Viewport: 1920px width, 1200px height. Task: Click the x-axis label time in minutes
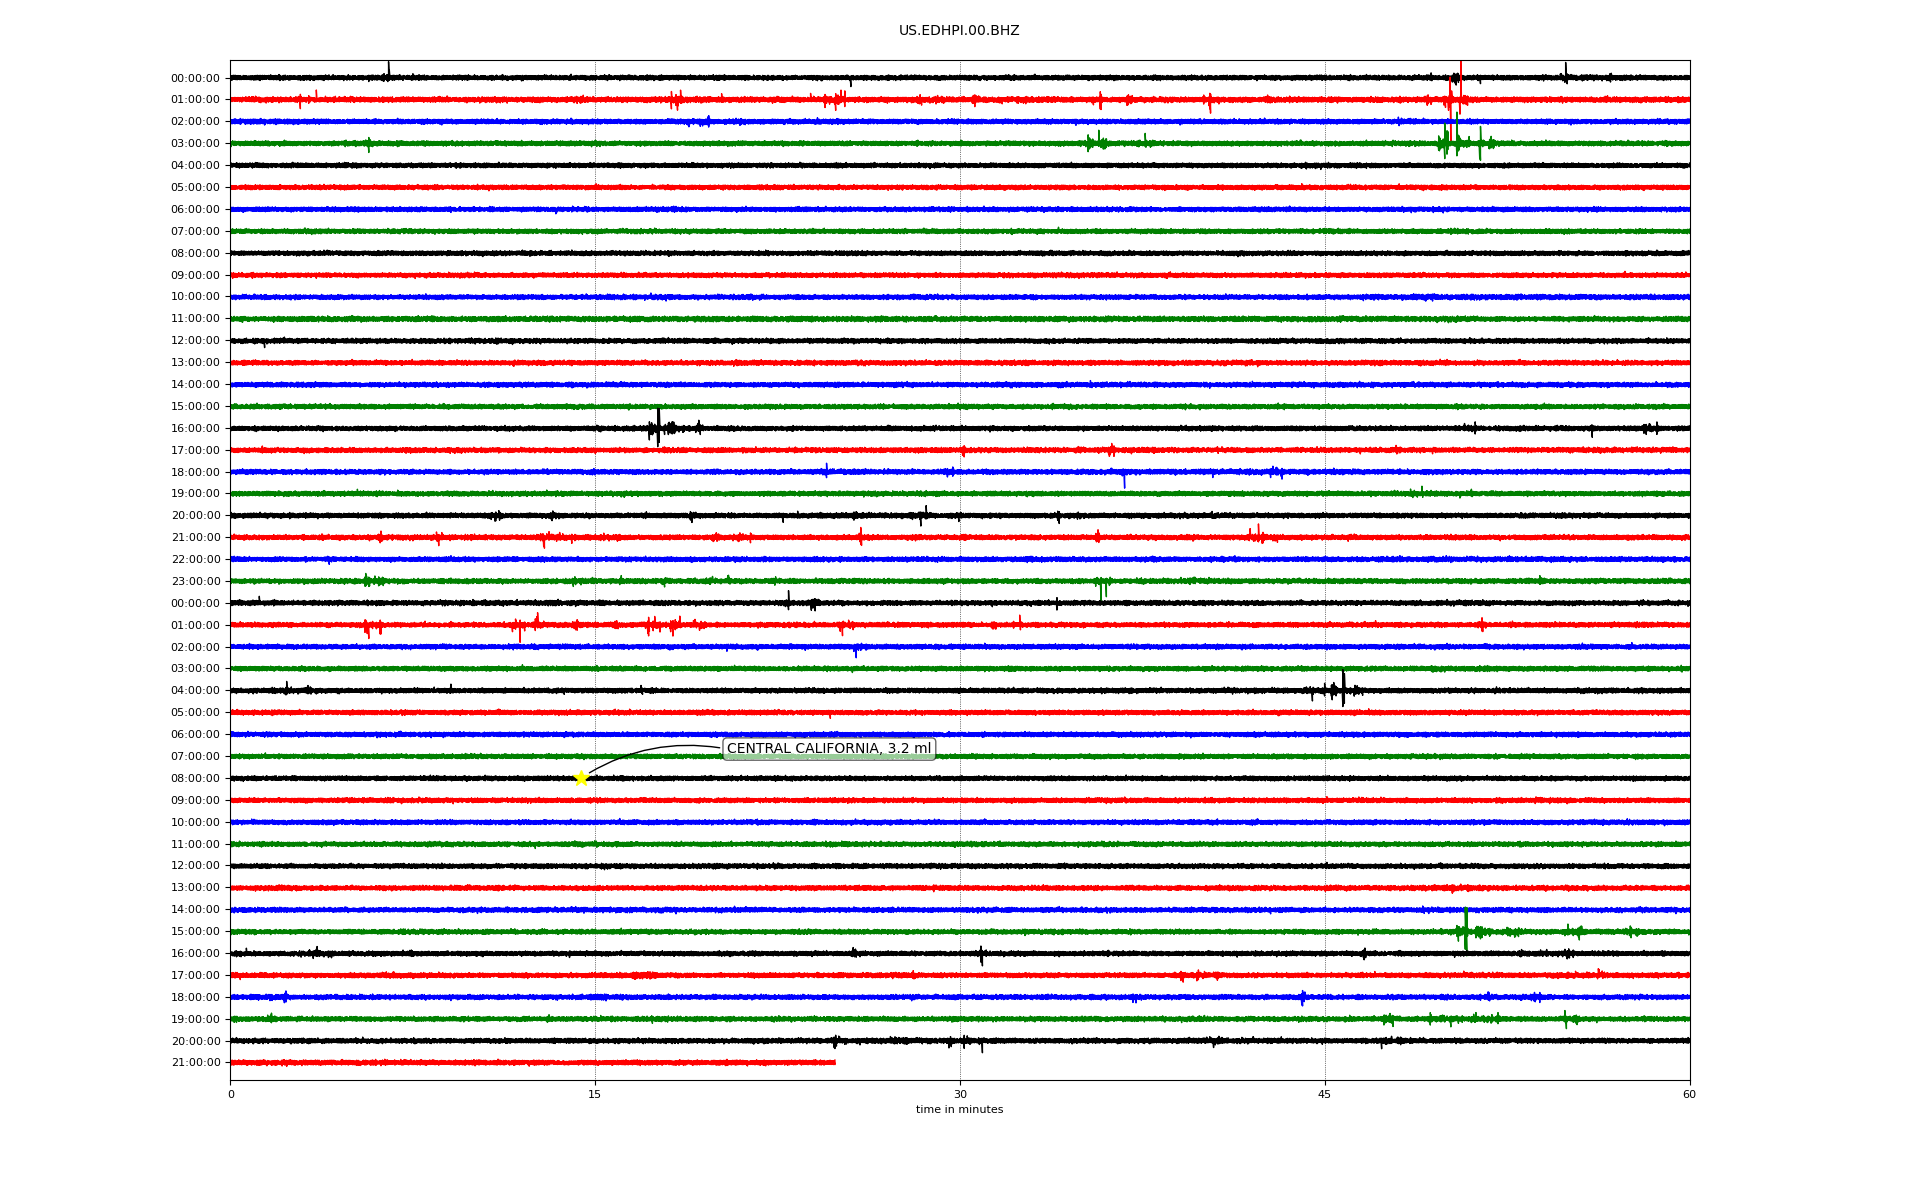pyautogui.click(x=958, y=1109)
